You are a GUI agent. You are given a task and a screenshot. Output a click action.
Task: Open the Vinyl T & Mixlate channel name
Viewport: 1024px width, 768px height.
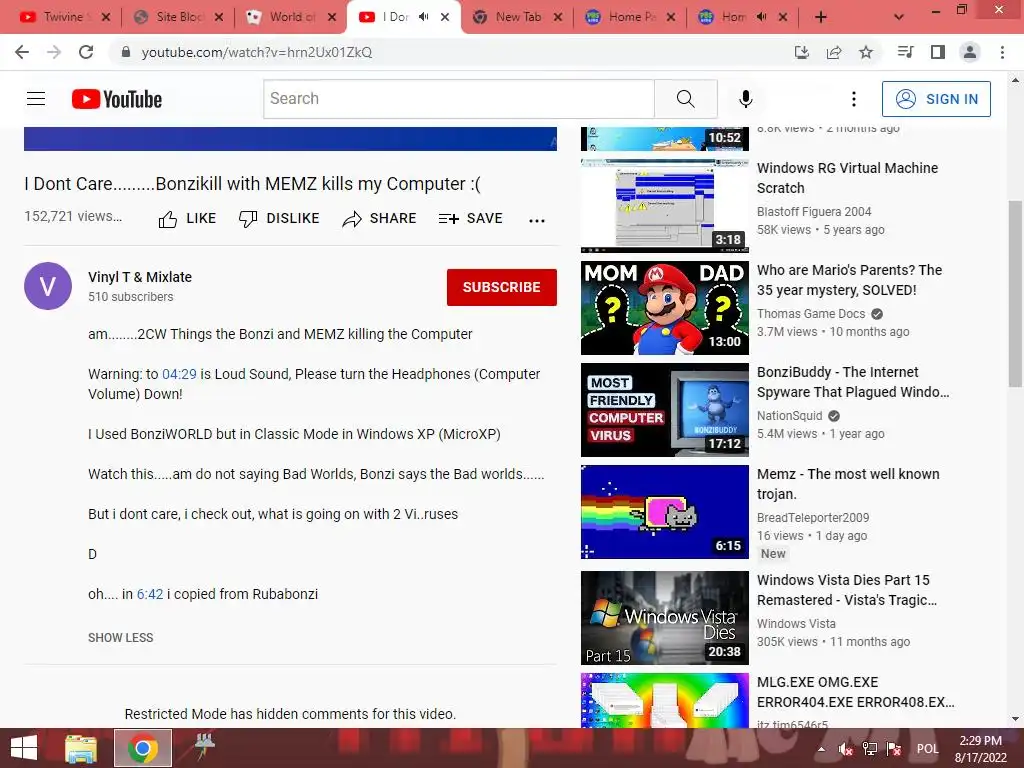pyautogui.click(x=140, y=277)
